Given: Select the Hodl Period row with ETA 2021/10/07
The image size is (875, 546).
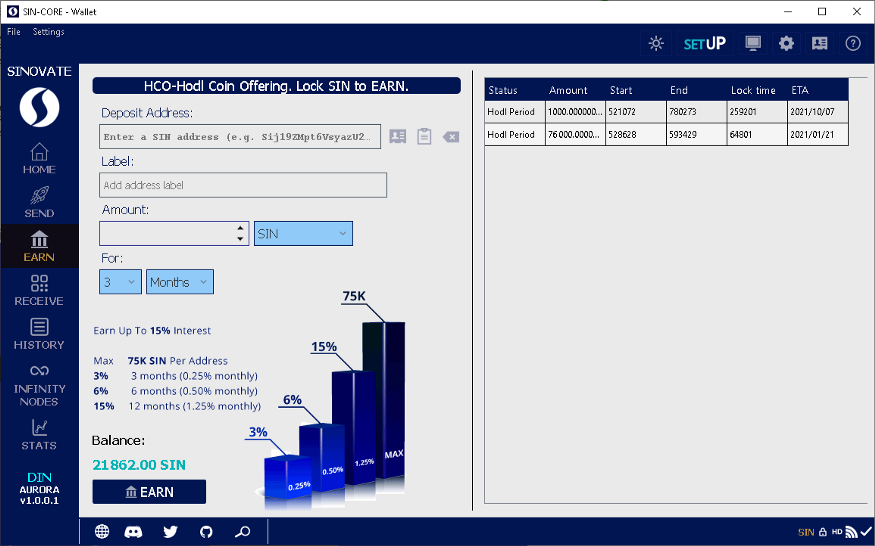Looking at the screenshot, I should click(666, 112).
